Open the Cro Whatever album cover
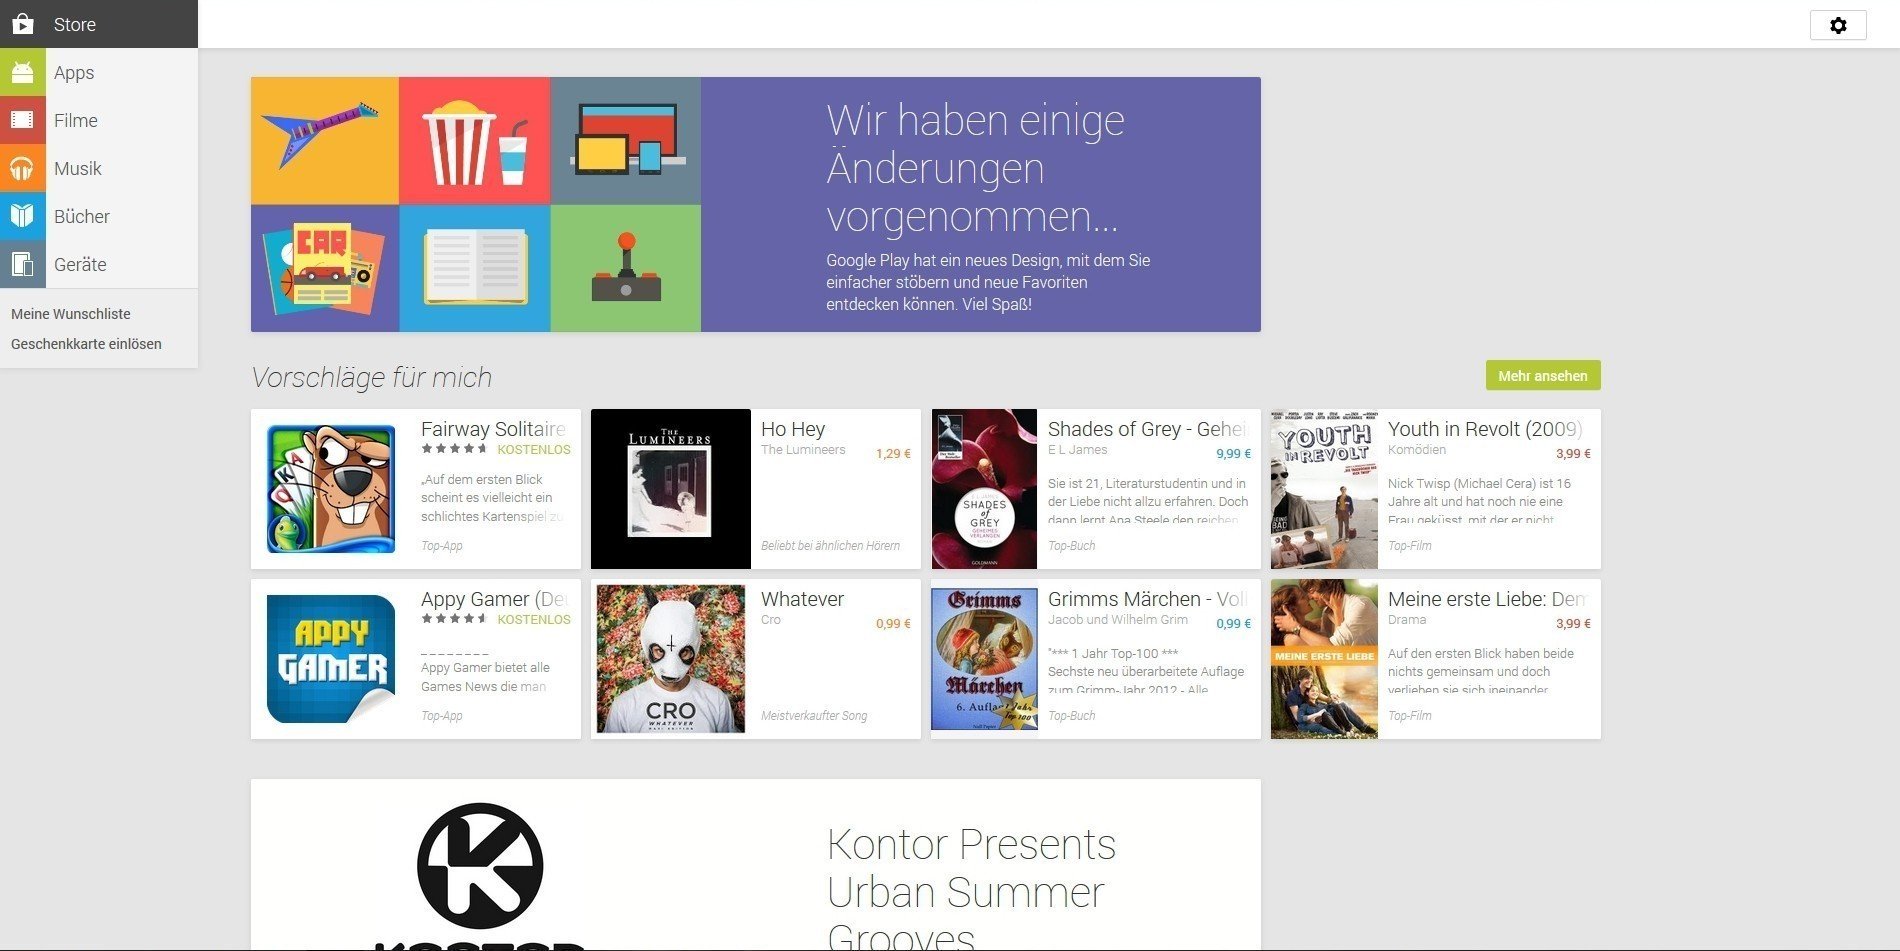The image size is (1900, 951). (x=671, y=659)
